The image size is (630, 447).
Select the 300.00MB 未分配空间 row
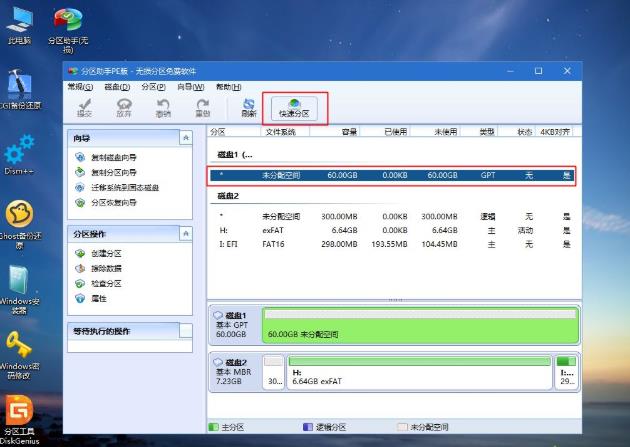[x=392, y=216]
